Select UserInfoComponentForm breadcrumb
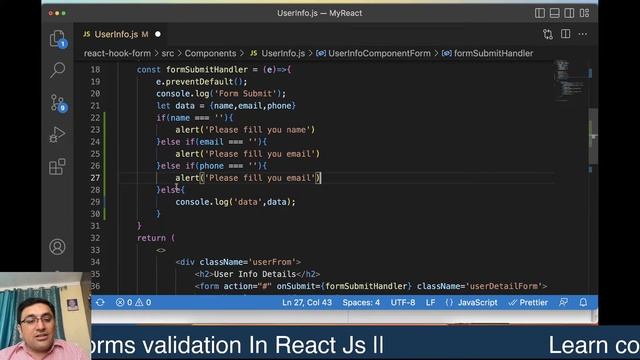640x360 pixels. pos(373,53)
